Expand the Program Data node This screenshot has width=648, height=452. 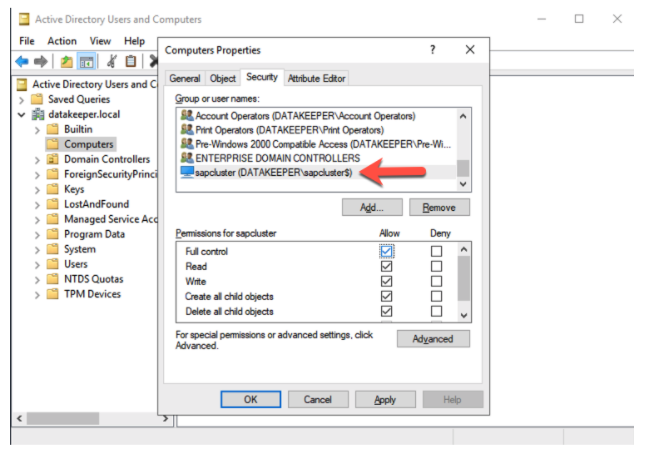37,235
